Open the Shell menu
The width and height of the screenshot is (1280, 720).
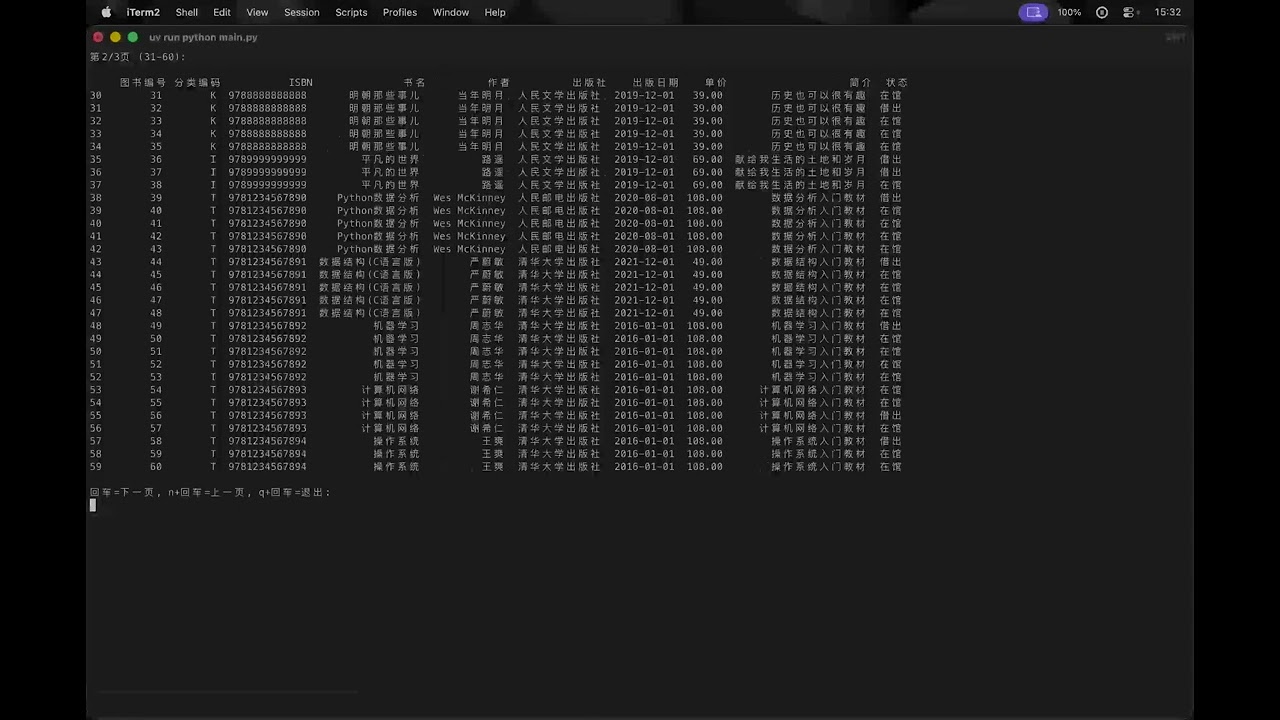pyautogui.click(x=187, y=12)
